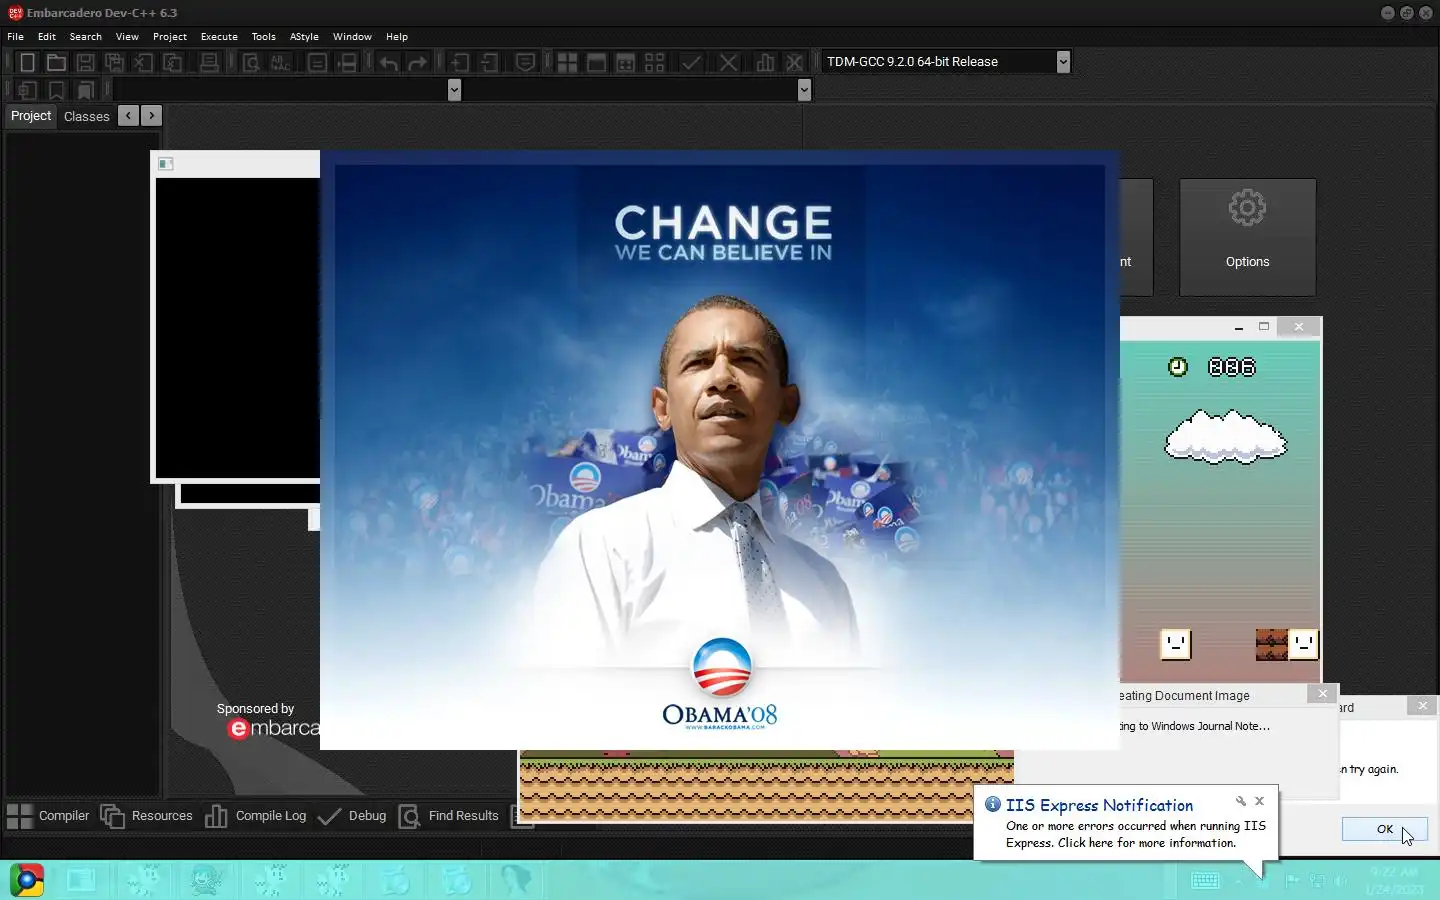Open the Window menu
Viewport: 1440px width, 900px height.
(x=352, y=36)
